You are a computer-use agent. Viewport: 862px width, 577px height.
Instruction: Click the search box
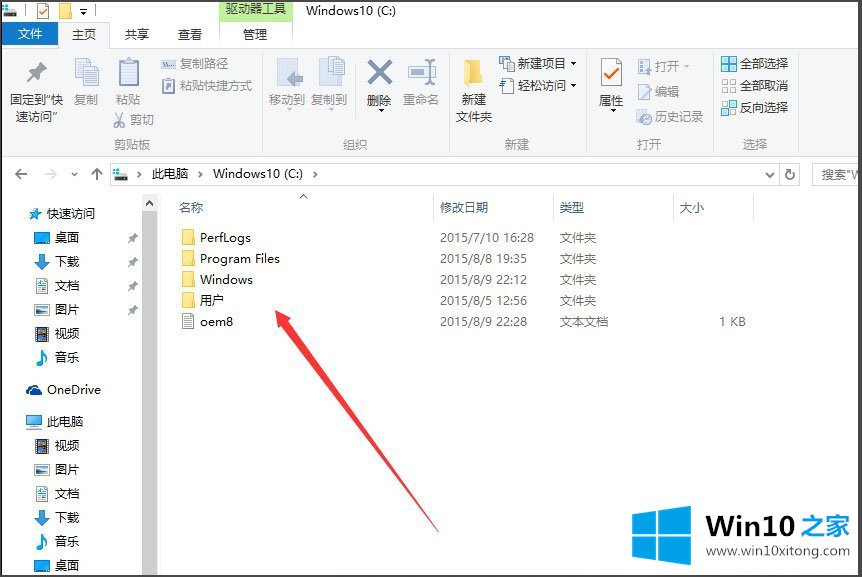(836, 174)
